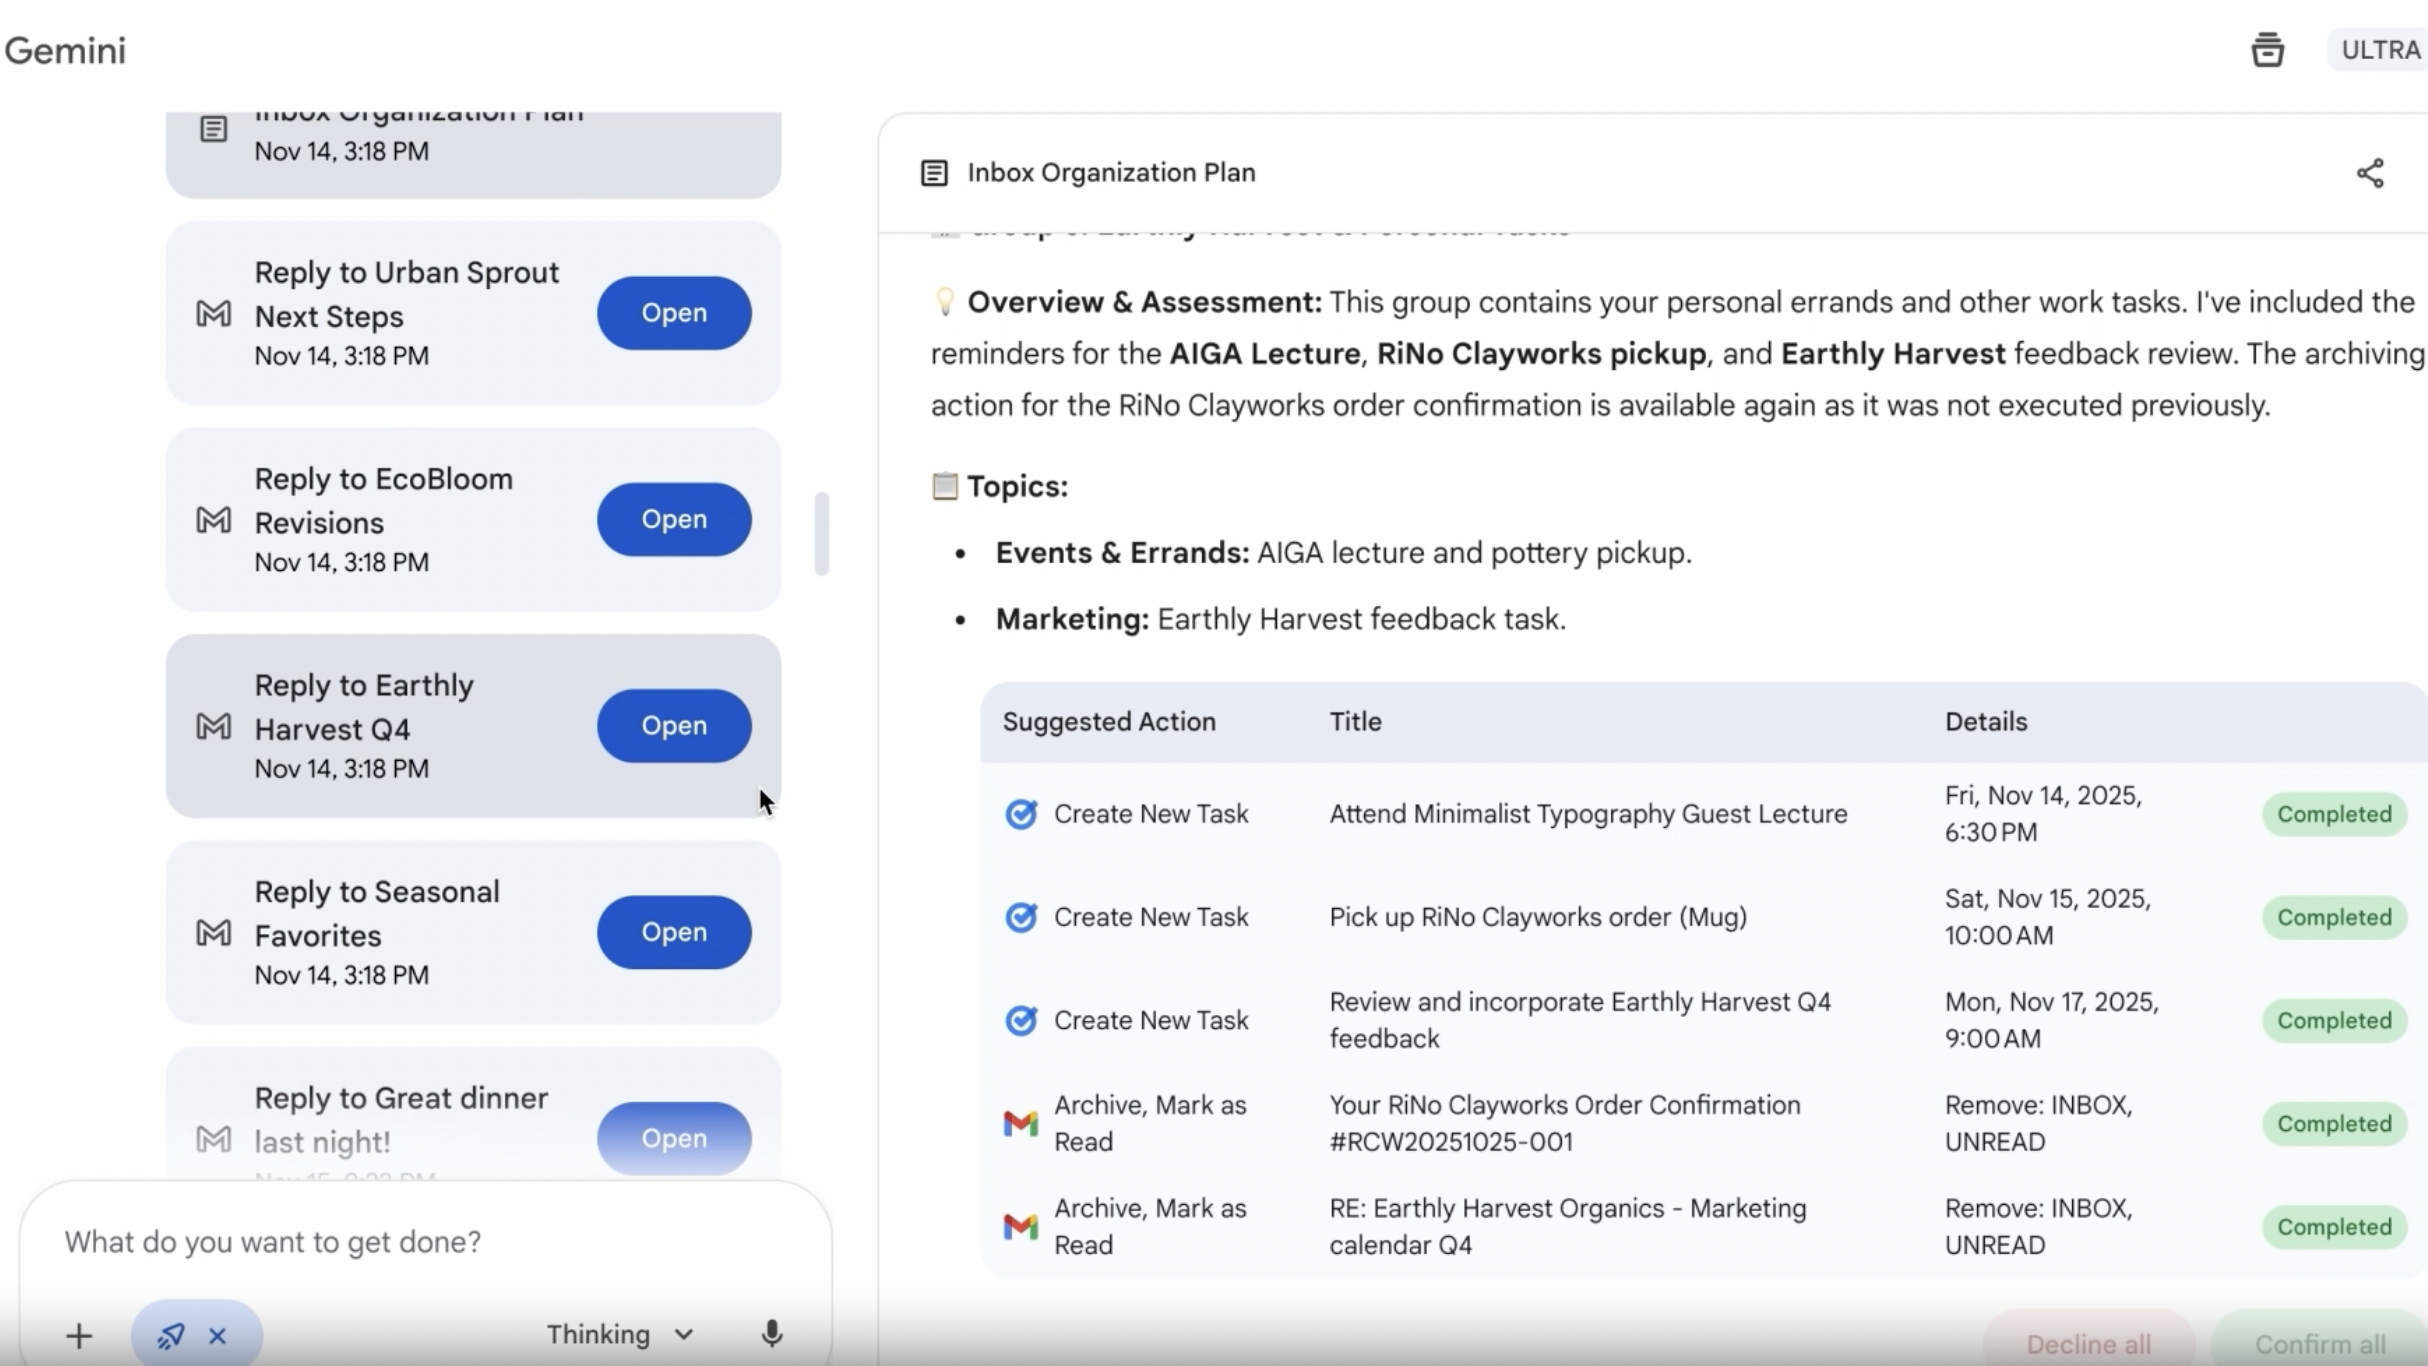Expand the Thinking model dropdown

coord(617,1334)
